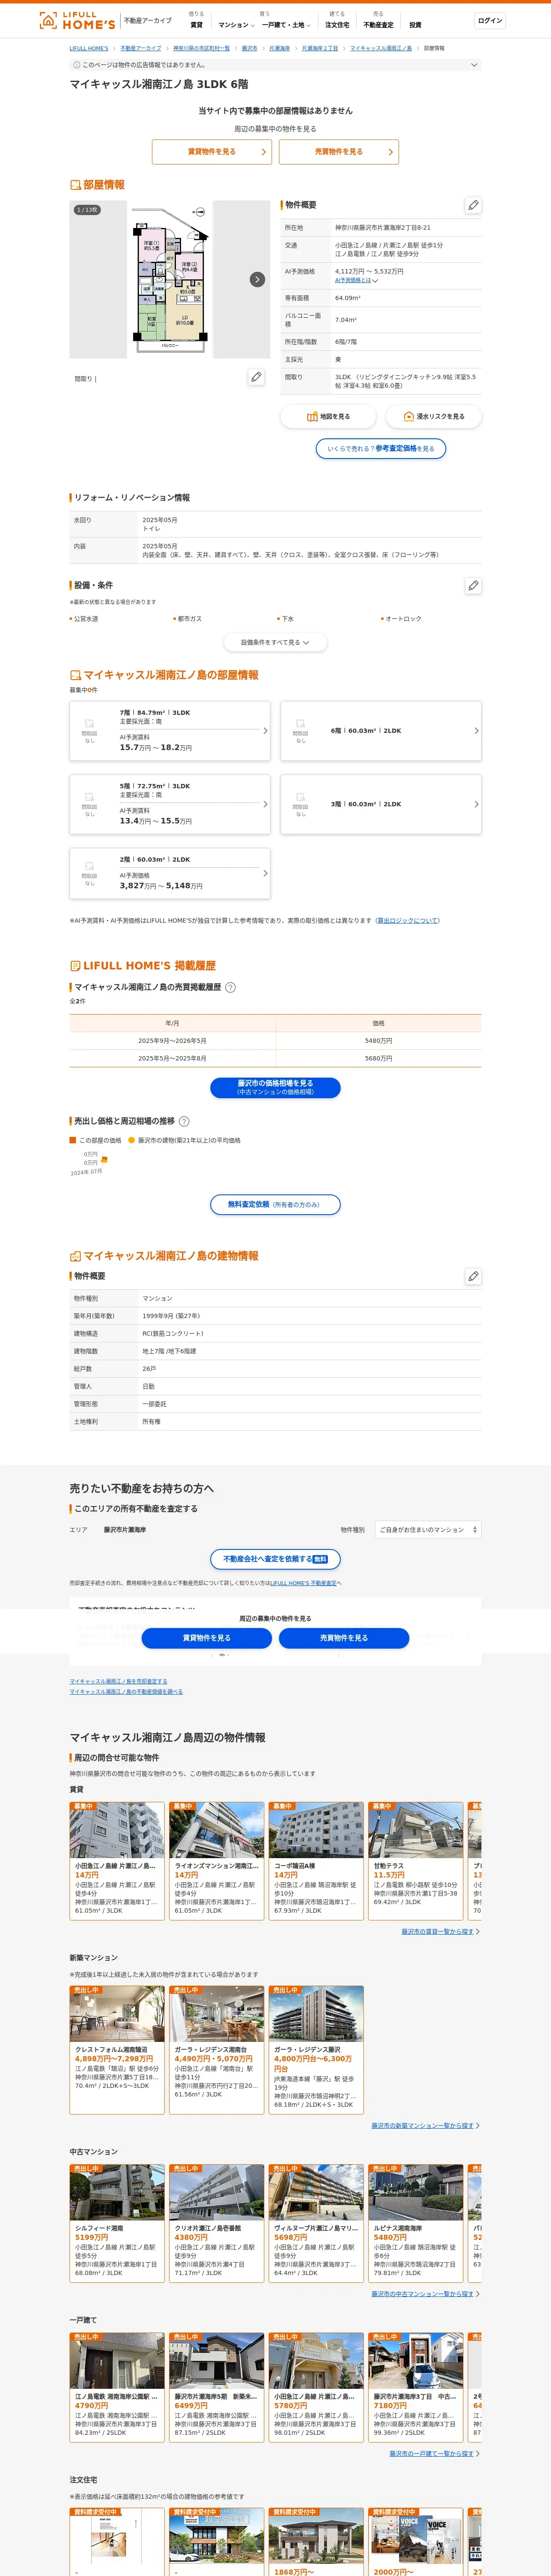Open help icon beside 売買掲載履歴 heading

231,987
